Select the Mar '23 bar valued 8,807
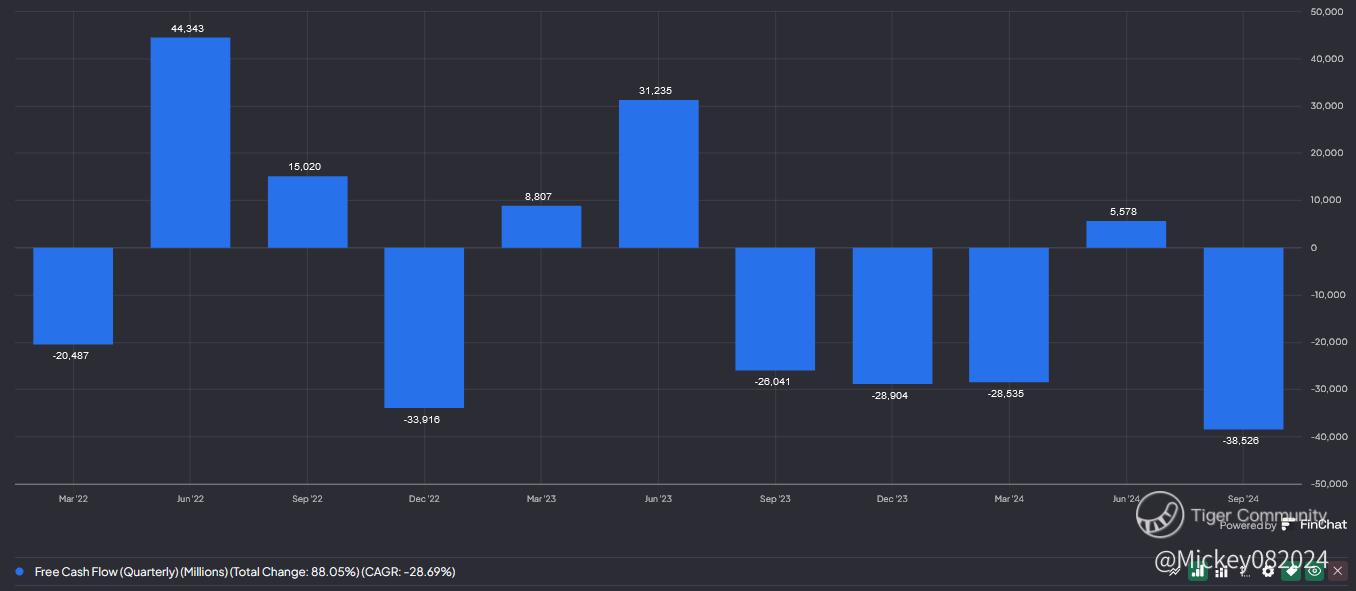 point(541,226)
